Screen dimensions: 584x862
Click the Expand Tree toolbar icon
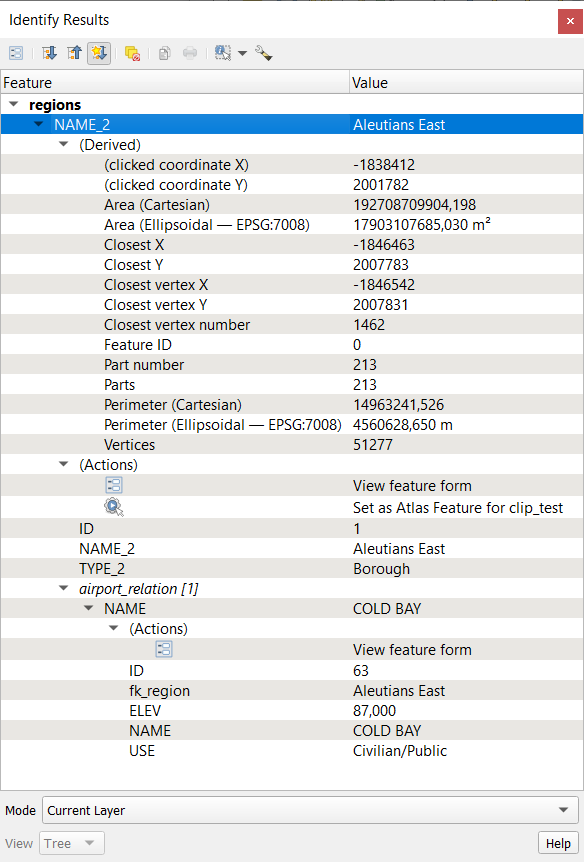[49, 53]
